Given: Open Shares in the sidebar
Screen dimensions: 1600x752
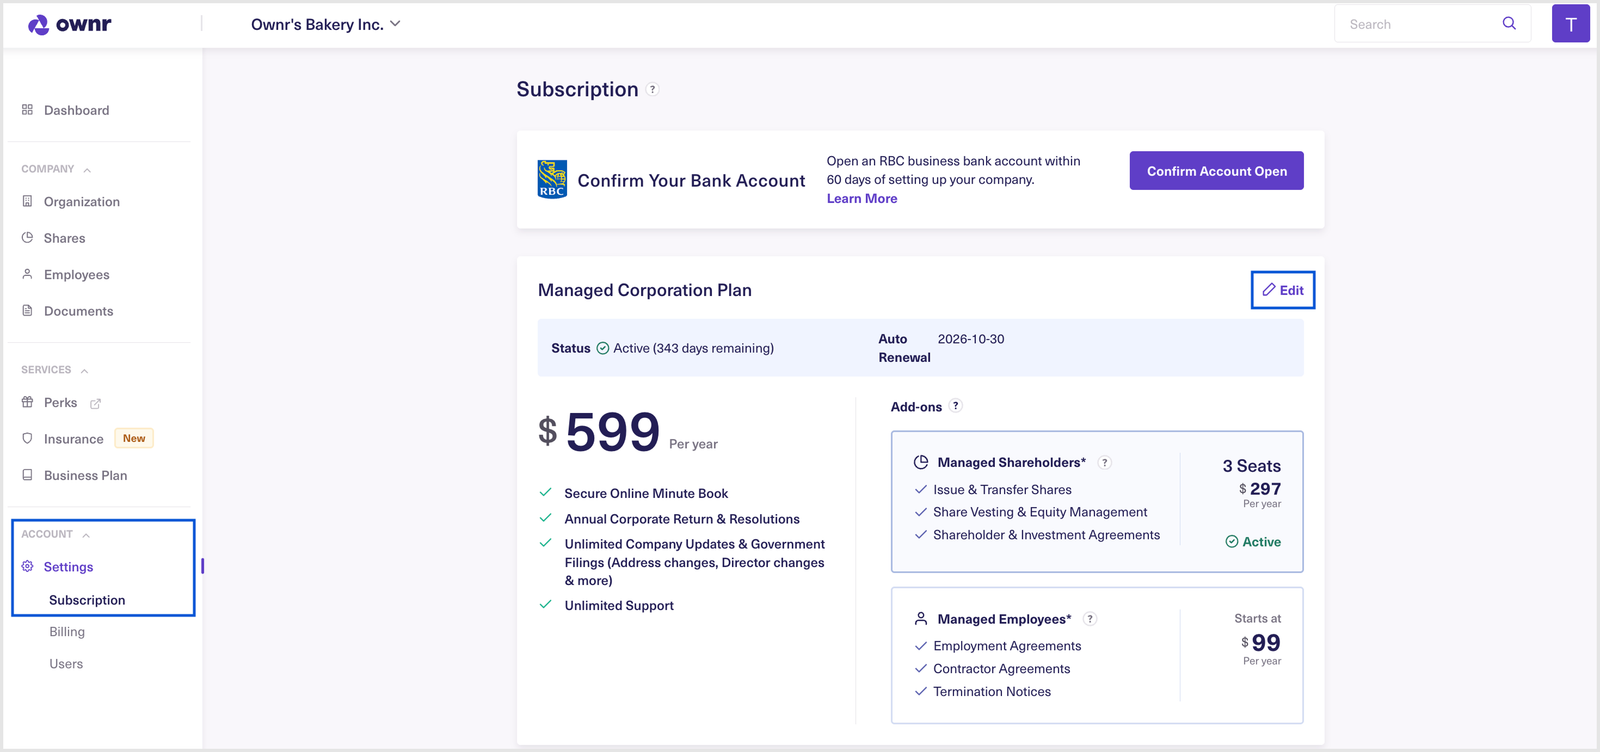Looking at the screenshot, I should coord(64,238).
